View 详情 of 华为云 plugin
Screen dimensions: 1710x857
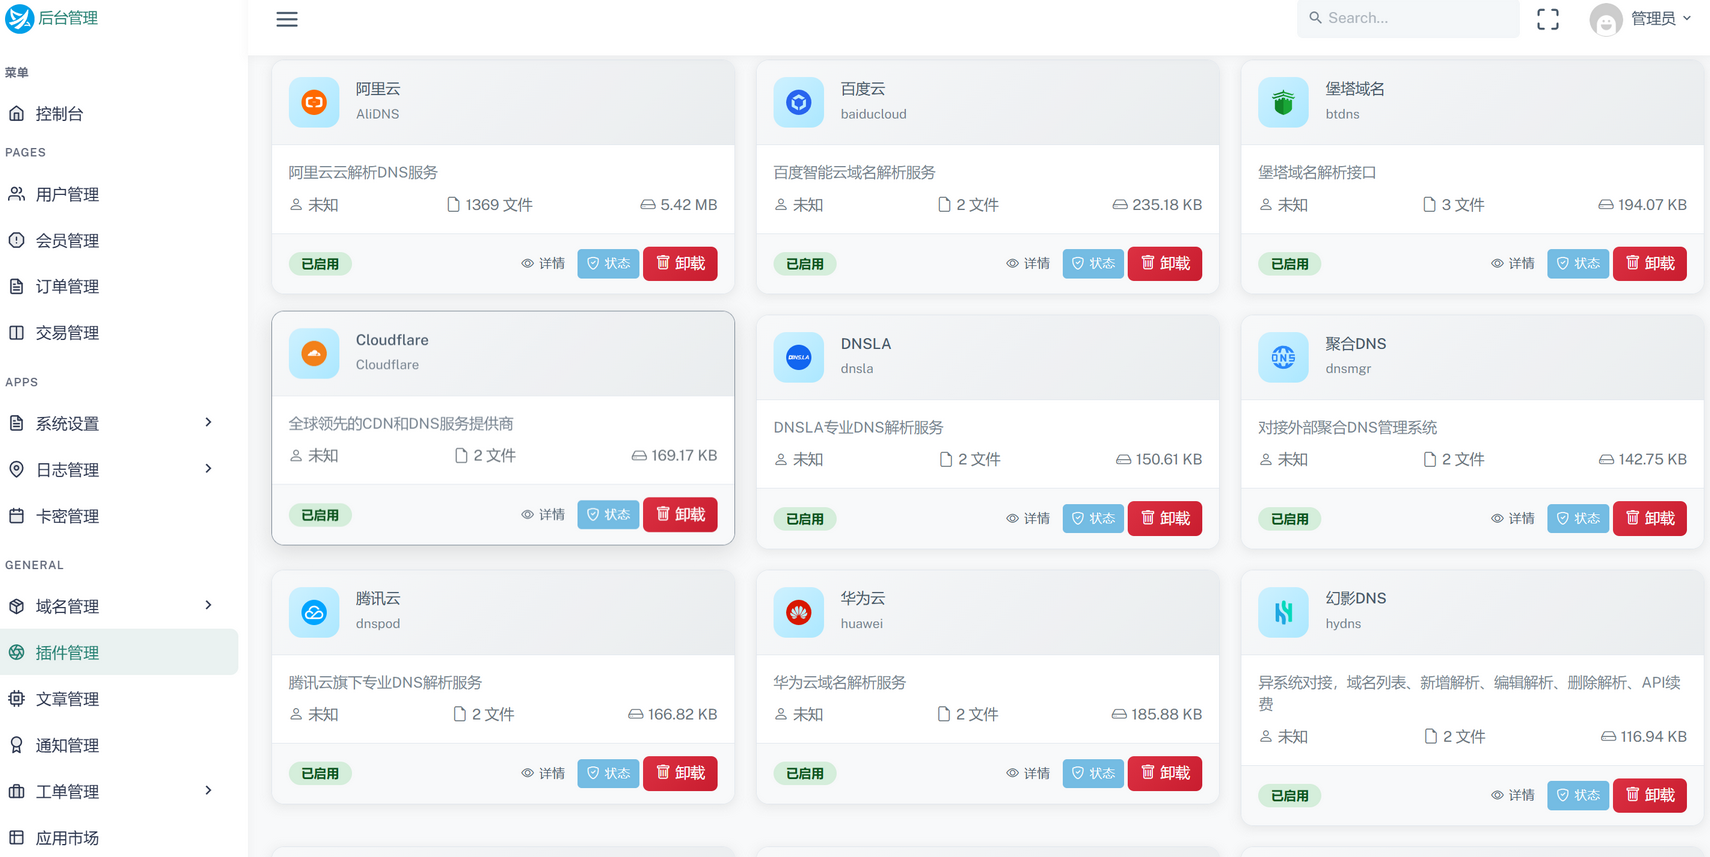pos(1028,773)
